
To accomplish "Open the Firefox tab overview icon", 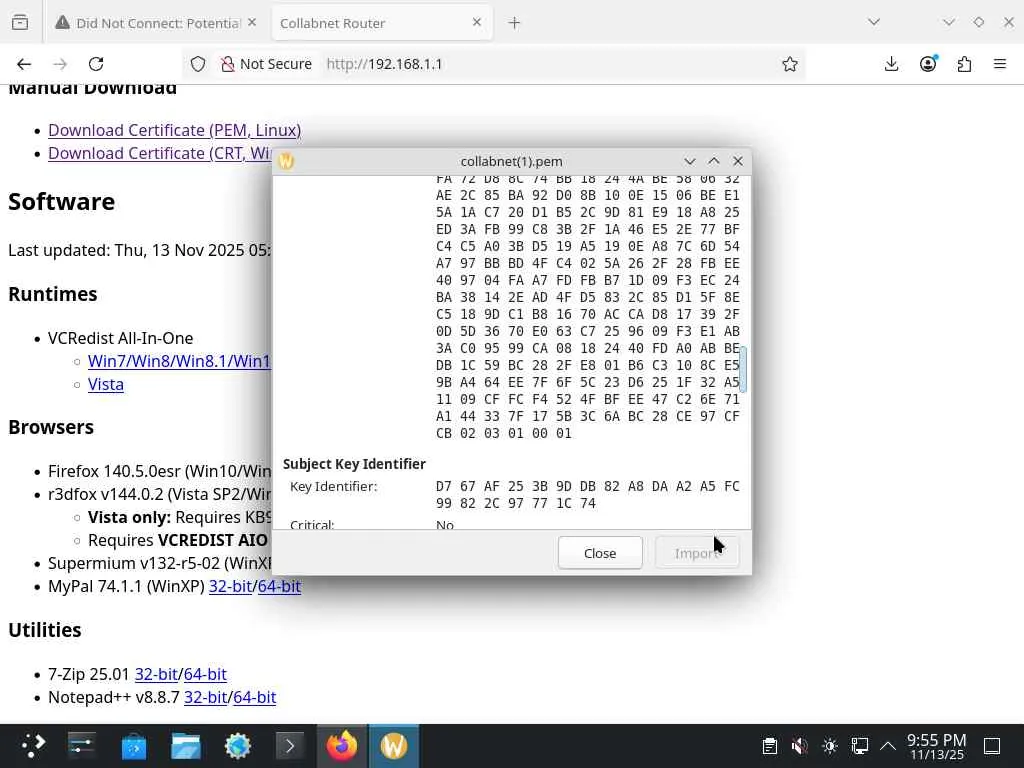I will (x=20, y=23).
